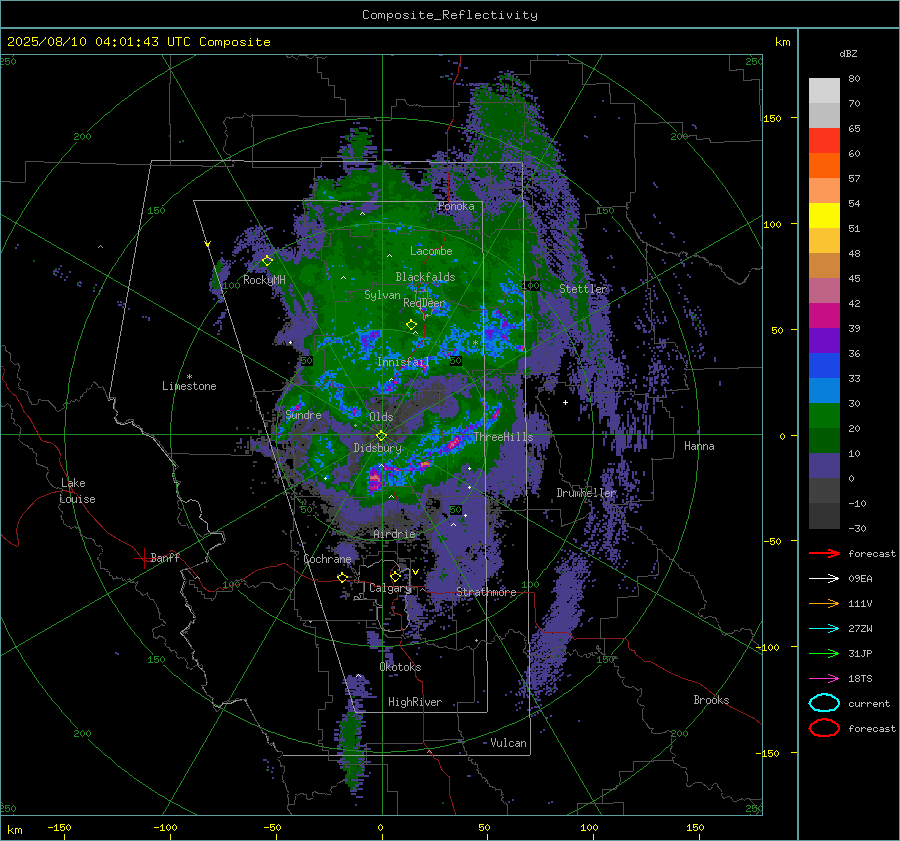
Task: Select the yellow diamond marker below Cochrane
Action: tap(343, 577)
